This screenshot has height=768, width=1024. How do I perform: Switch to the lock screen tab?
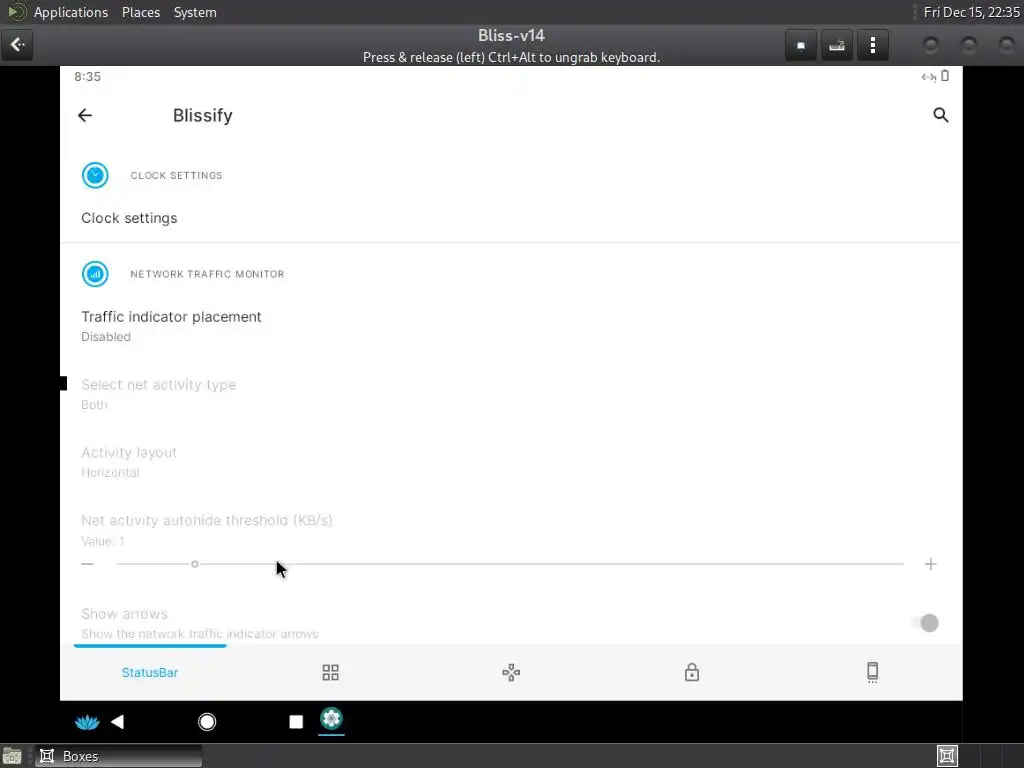point(692,672)
